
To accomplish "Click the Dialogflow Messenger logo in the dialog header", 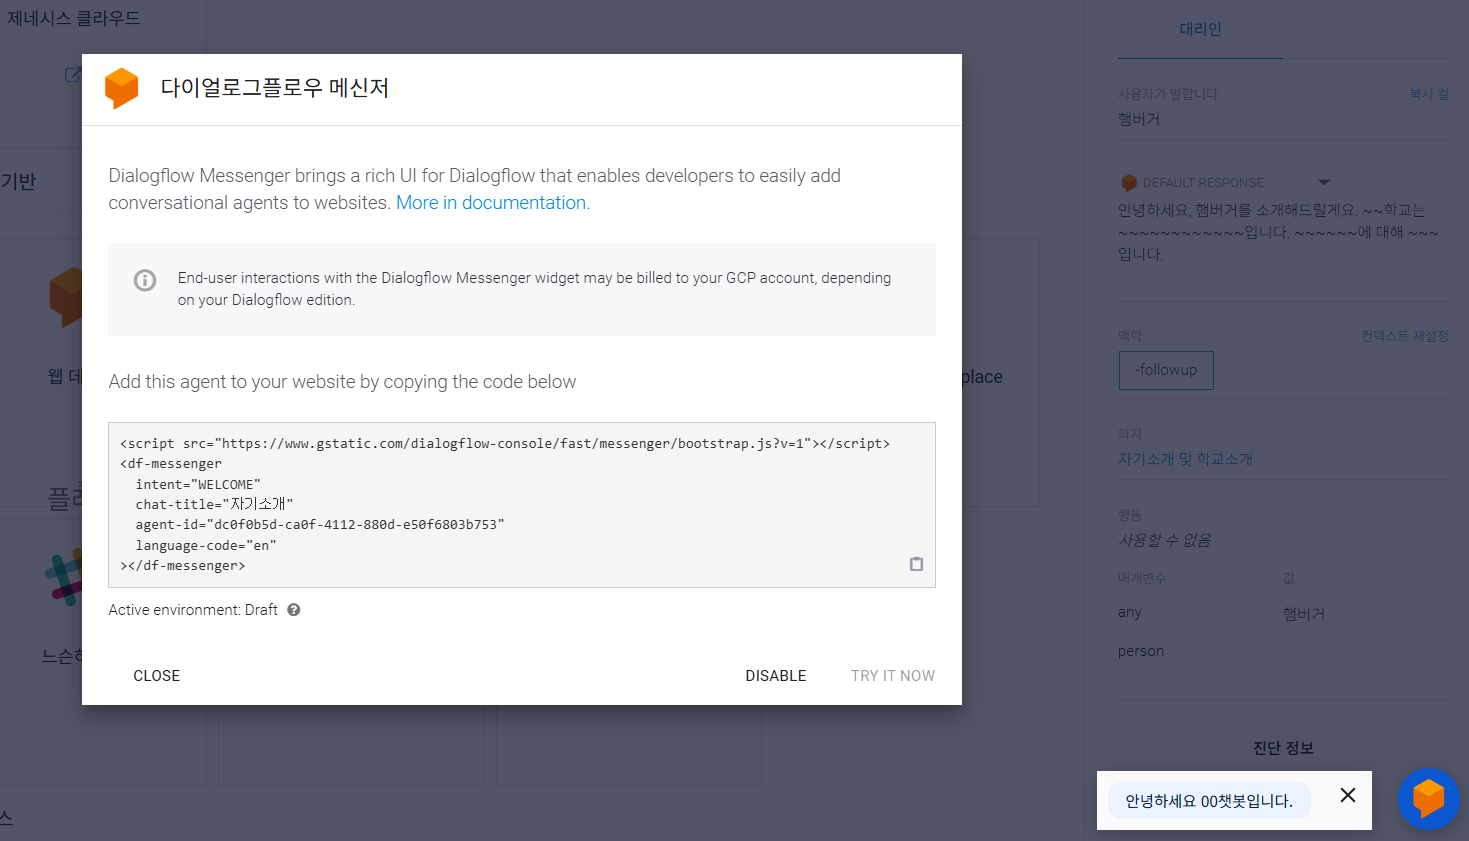I will [x=122, y=88].
